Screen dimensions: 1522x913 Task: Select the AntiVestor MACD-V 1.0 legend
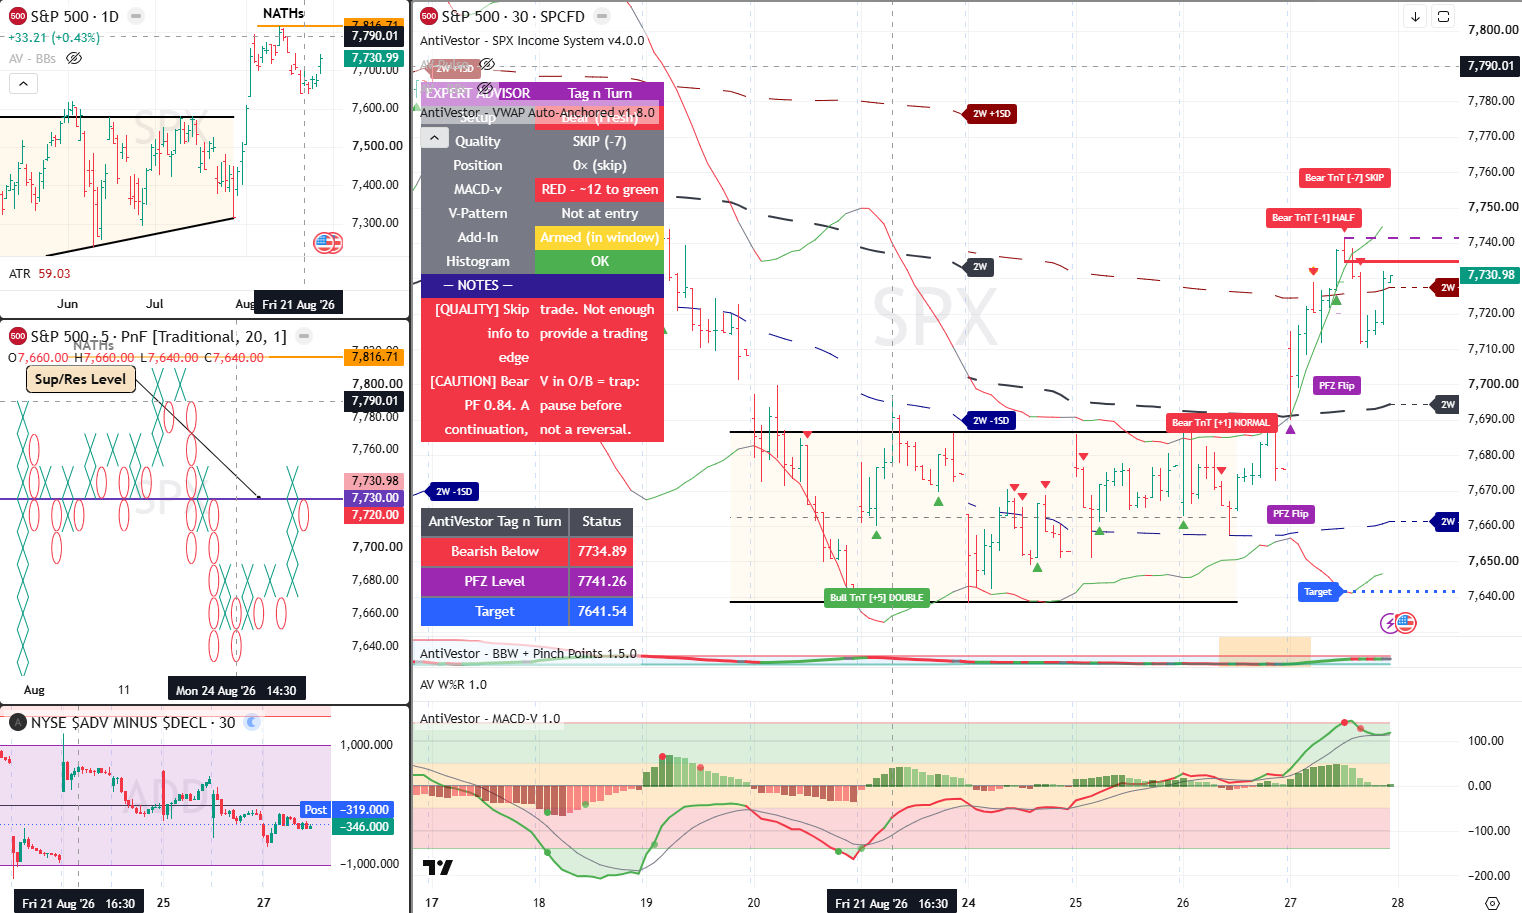pyautogui.click(x=490, y=718)
